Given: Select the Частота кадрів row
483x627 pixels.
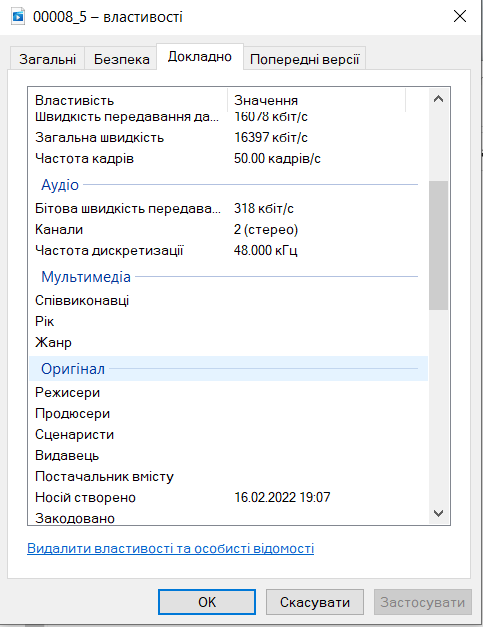Looking at the screenshot, I should pos(228,159).
